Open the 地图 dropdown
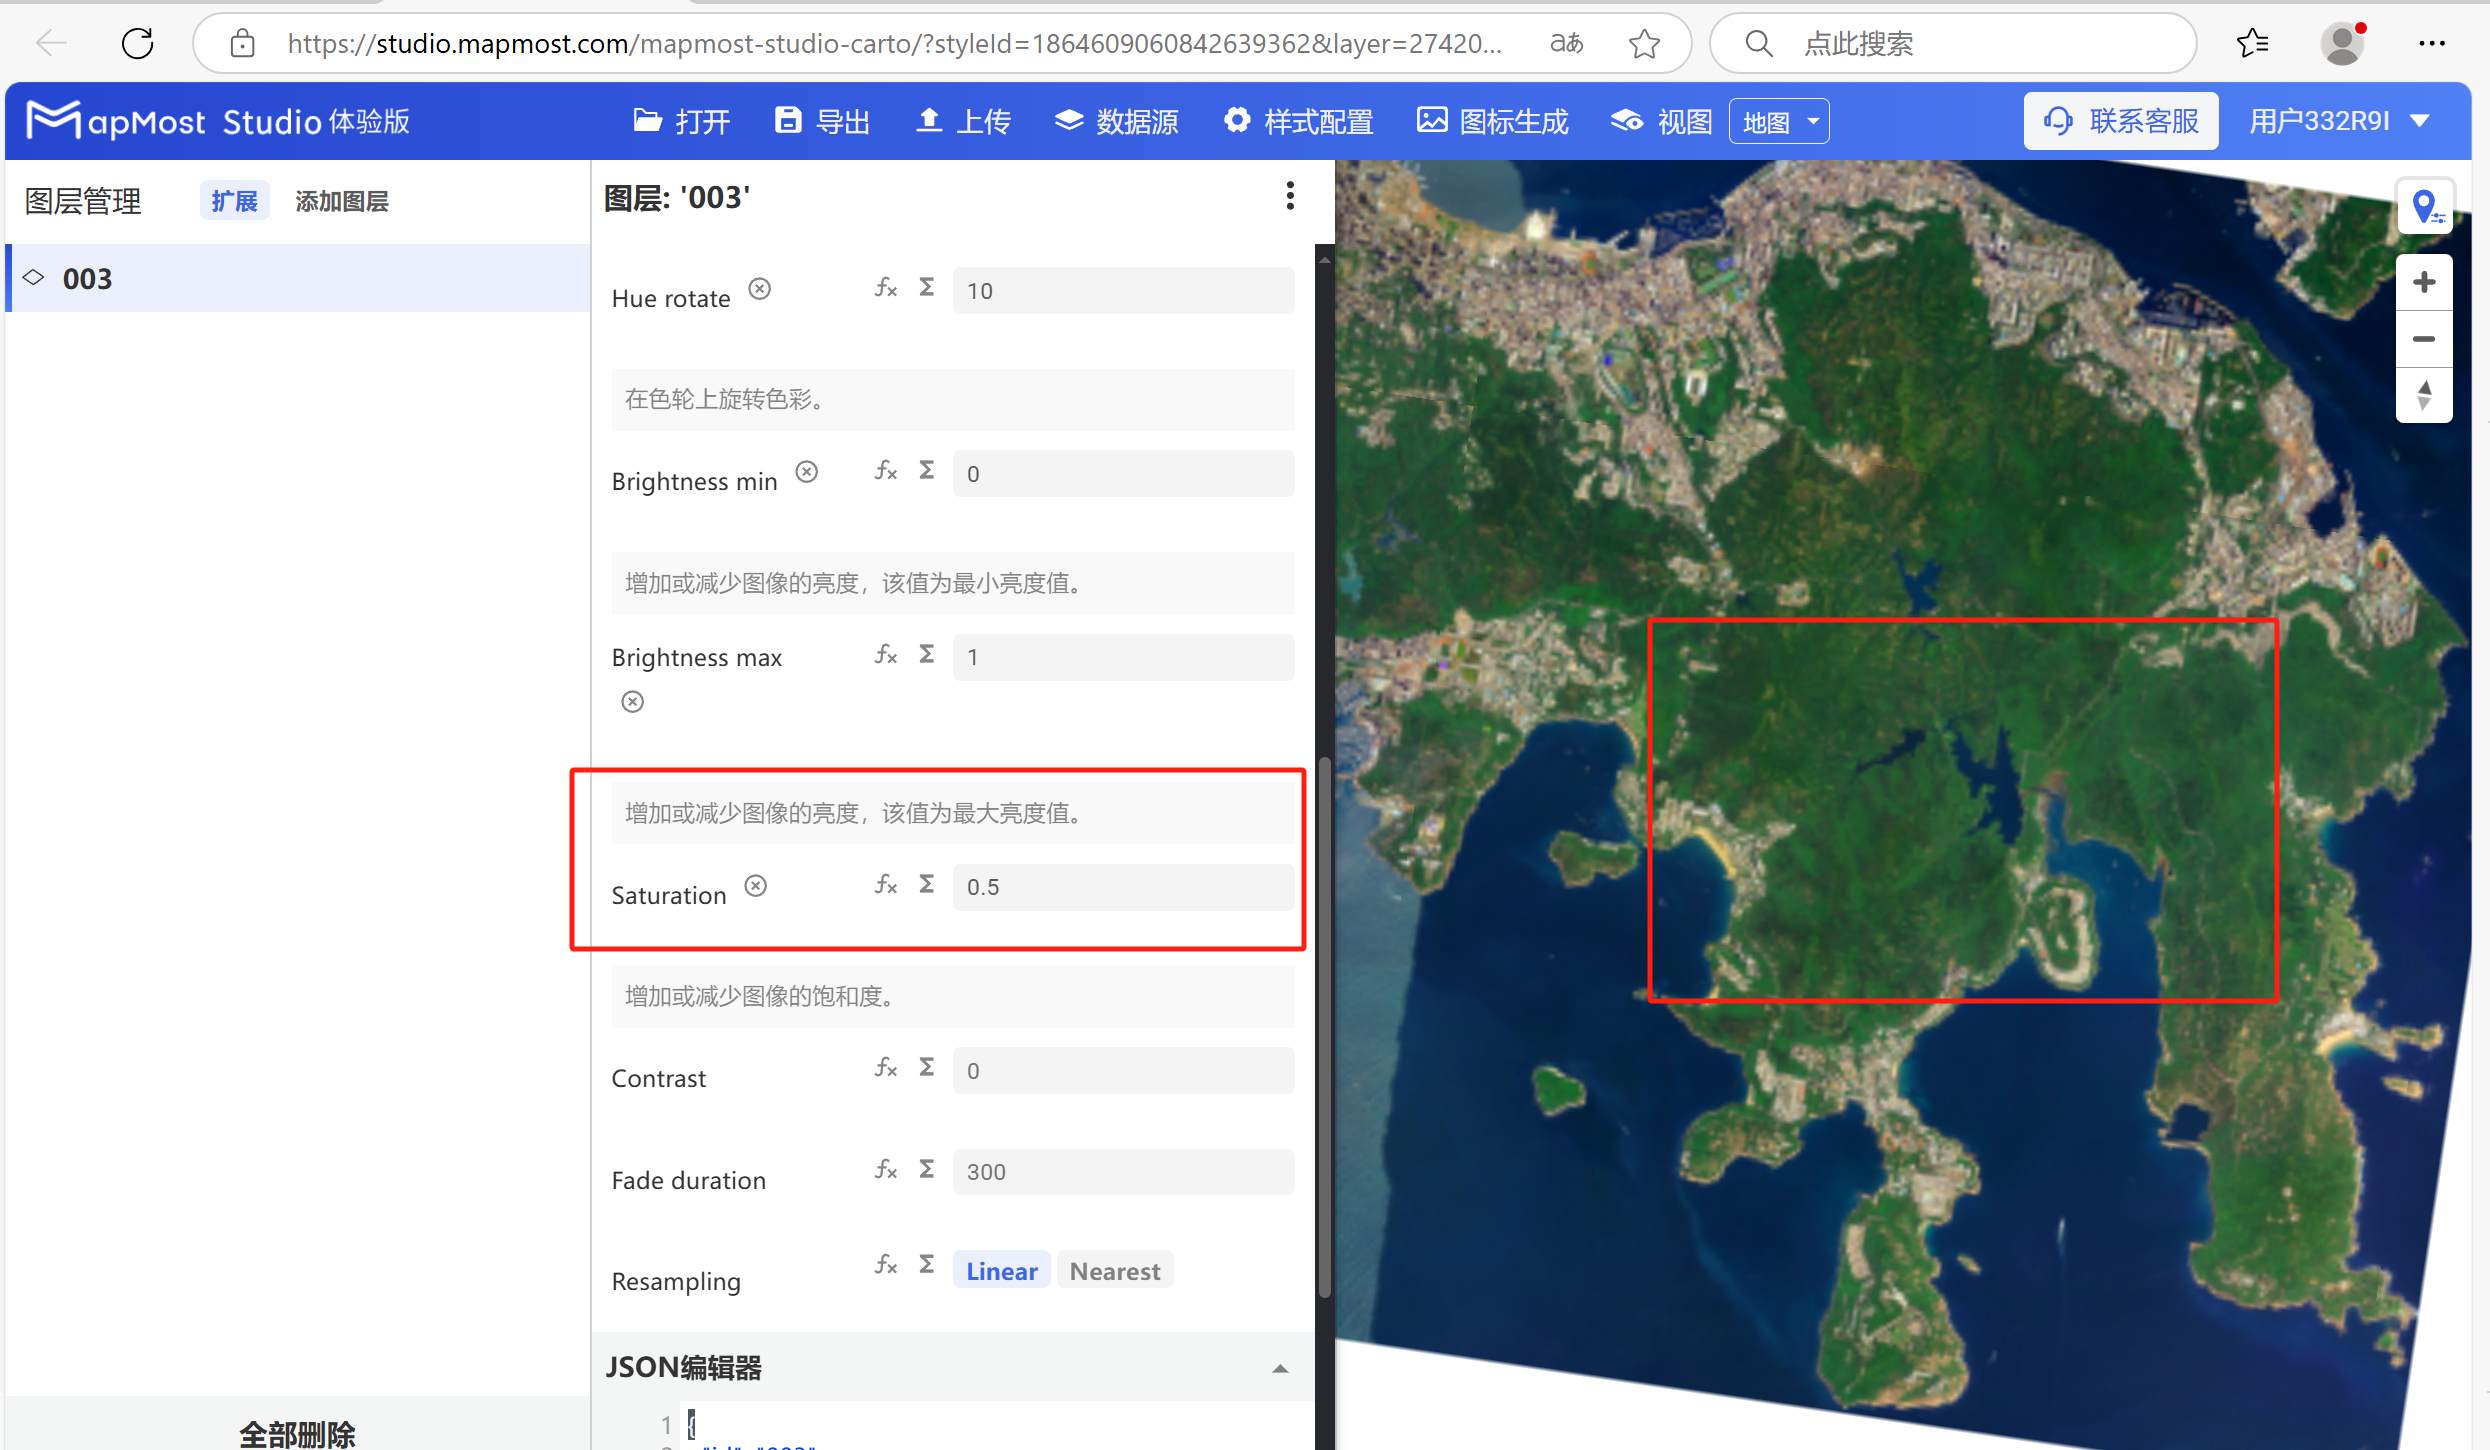The image size is (2490, 1450). click(x=1779, y=120)
